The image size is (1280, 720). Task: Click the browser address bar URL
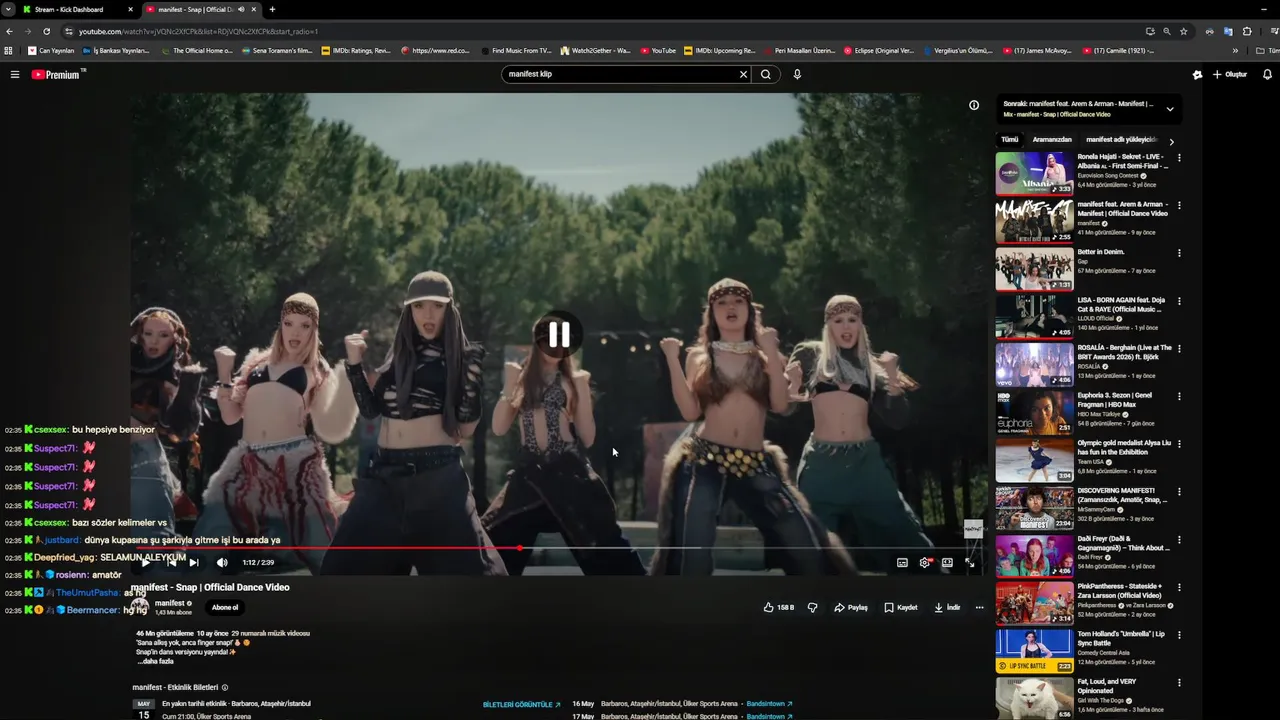tap(198, 31)
